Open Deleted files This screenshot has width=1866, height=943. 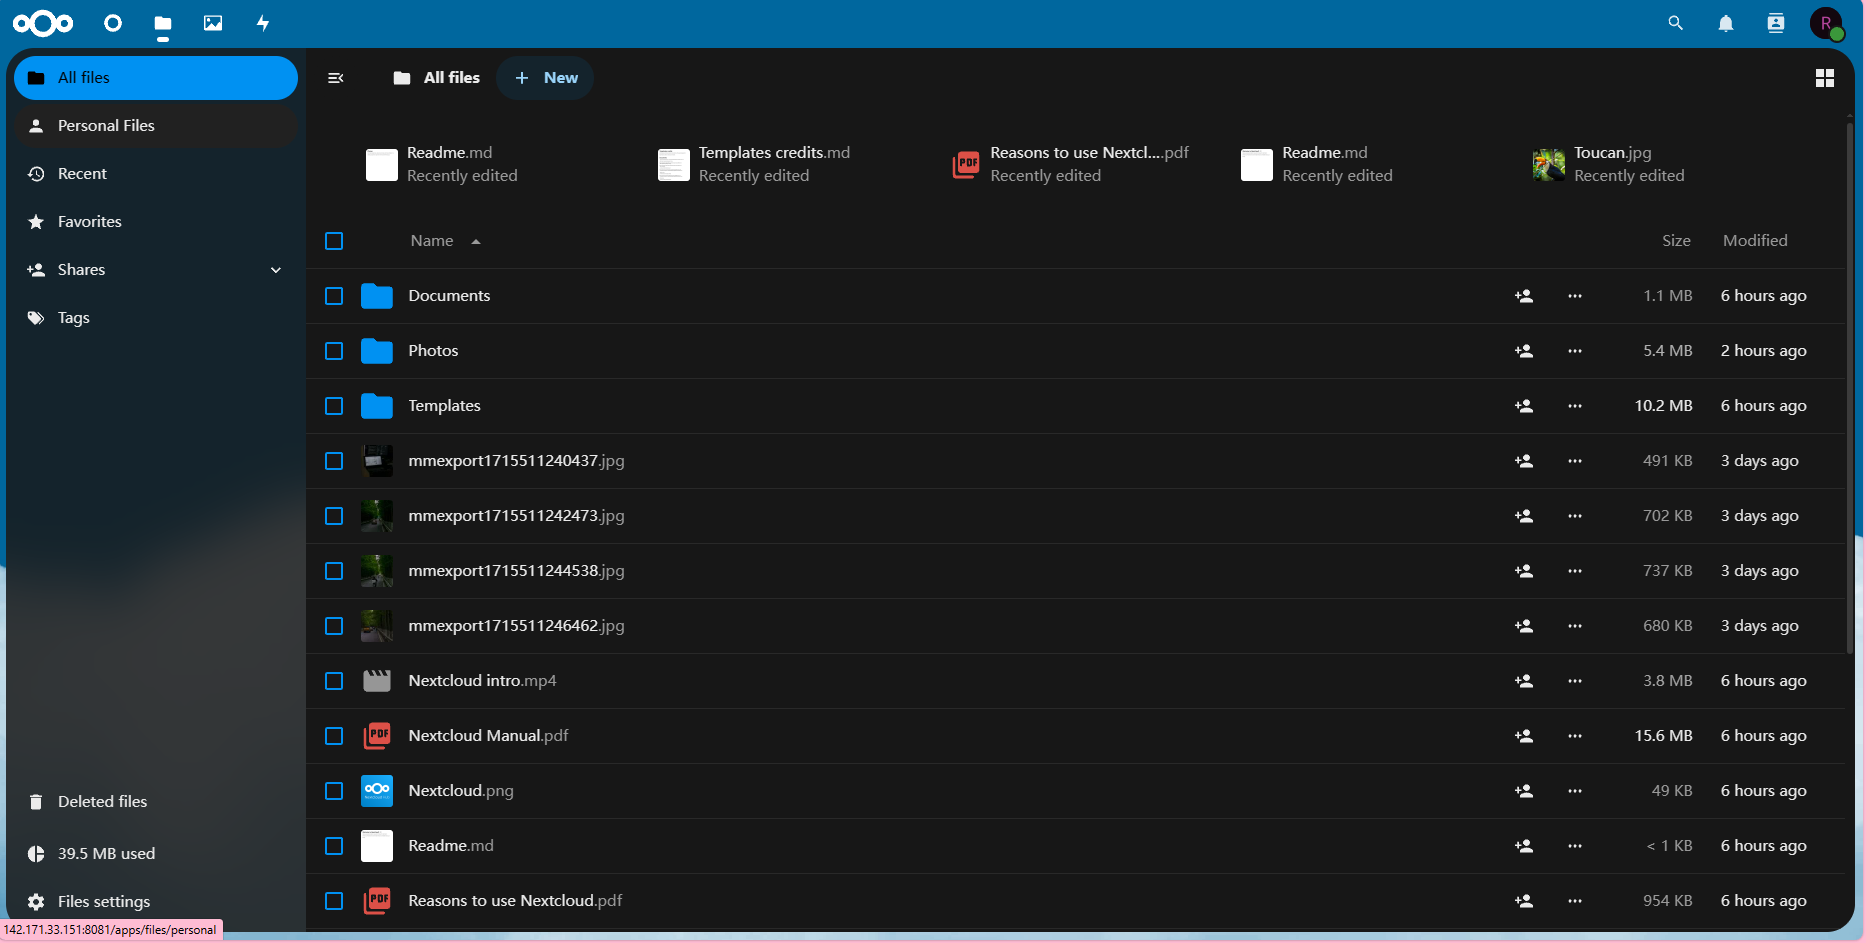tap(156, 802)
